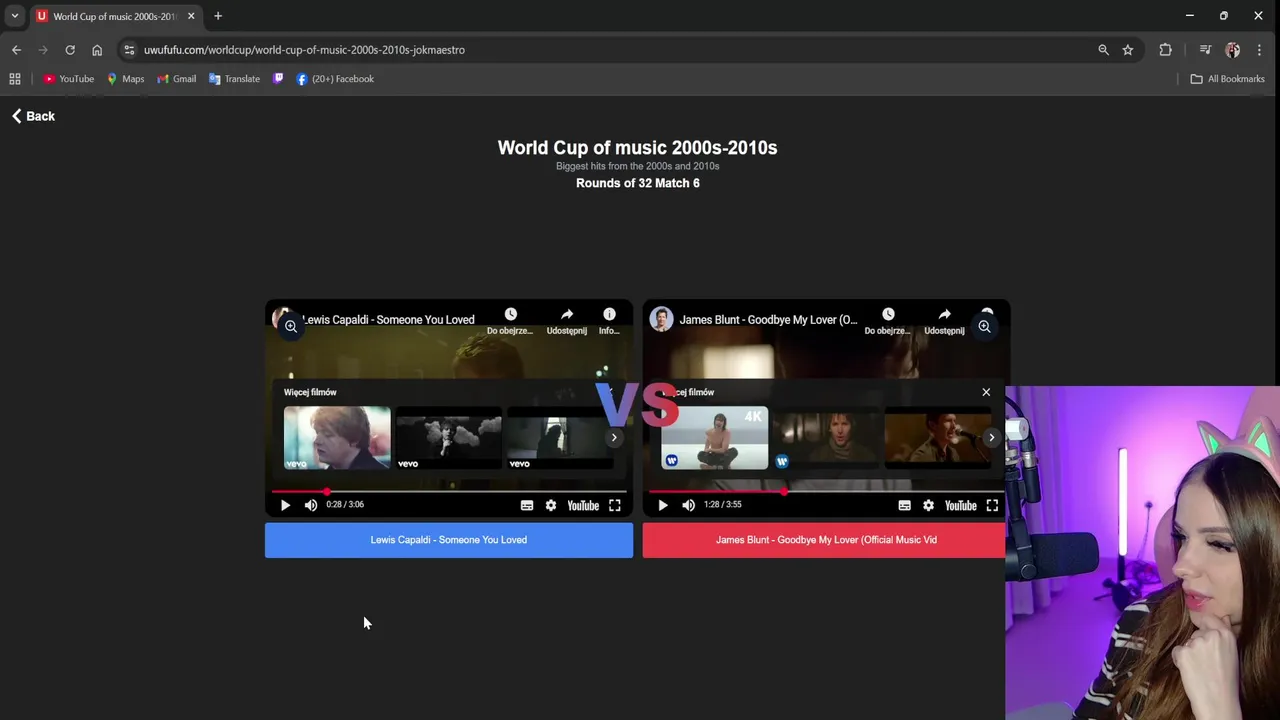Screen dimensions: 1280x720
Task: Open zoom magnifier in address bar
Action: click(1103, 50)
